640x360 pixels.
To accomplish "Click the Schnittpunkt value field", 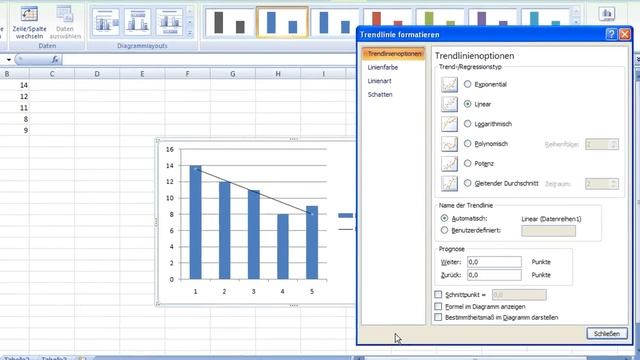I will tap(519, 295).
